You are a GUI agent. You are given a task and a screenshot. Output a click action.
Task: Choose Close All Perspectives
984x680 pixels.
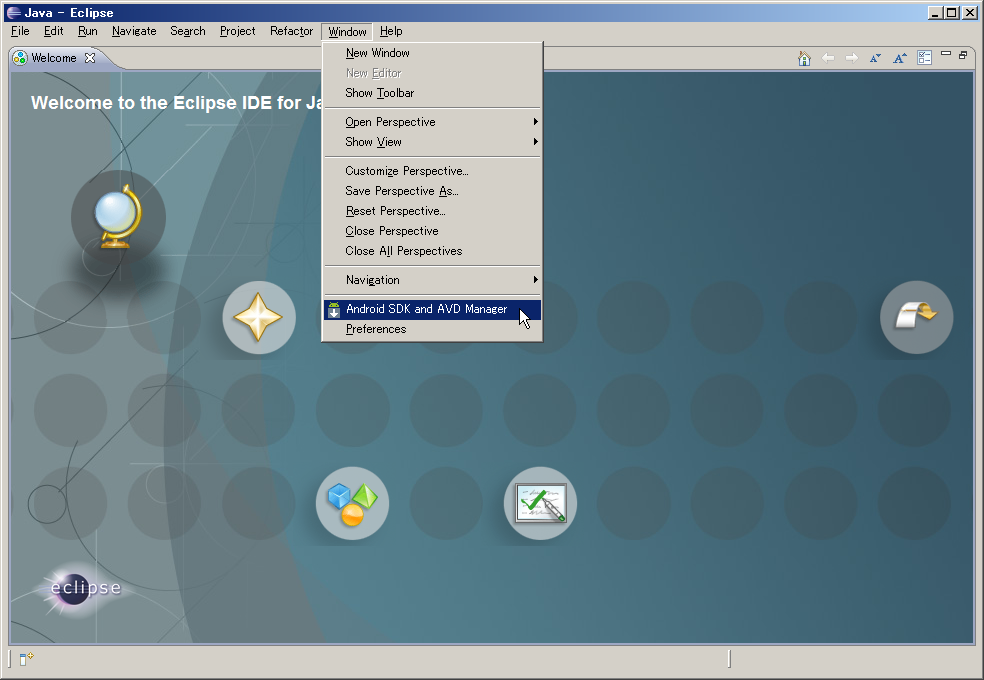click(x=432, y=251)
